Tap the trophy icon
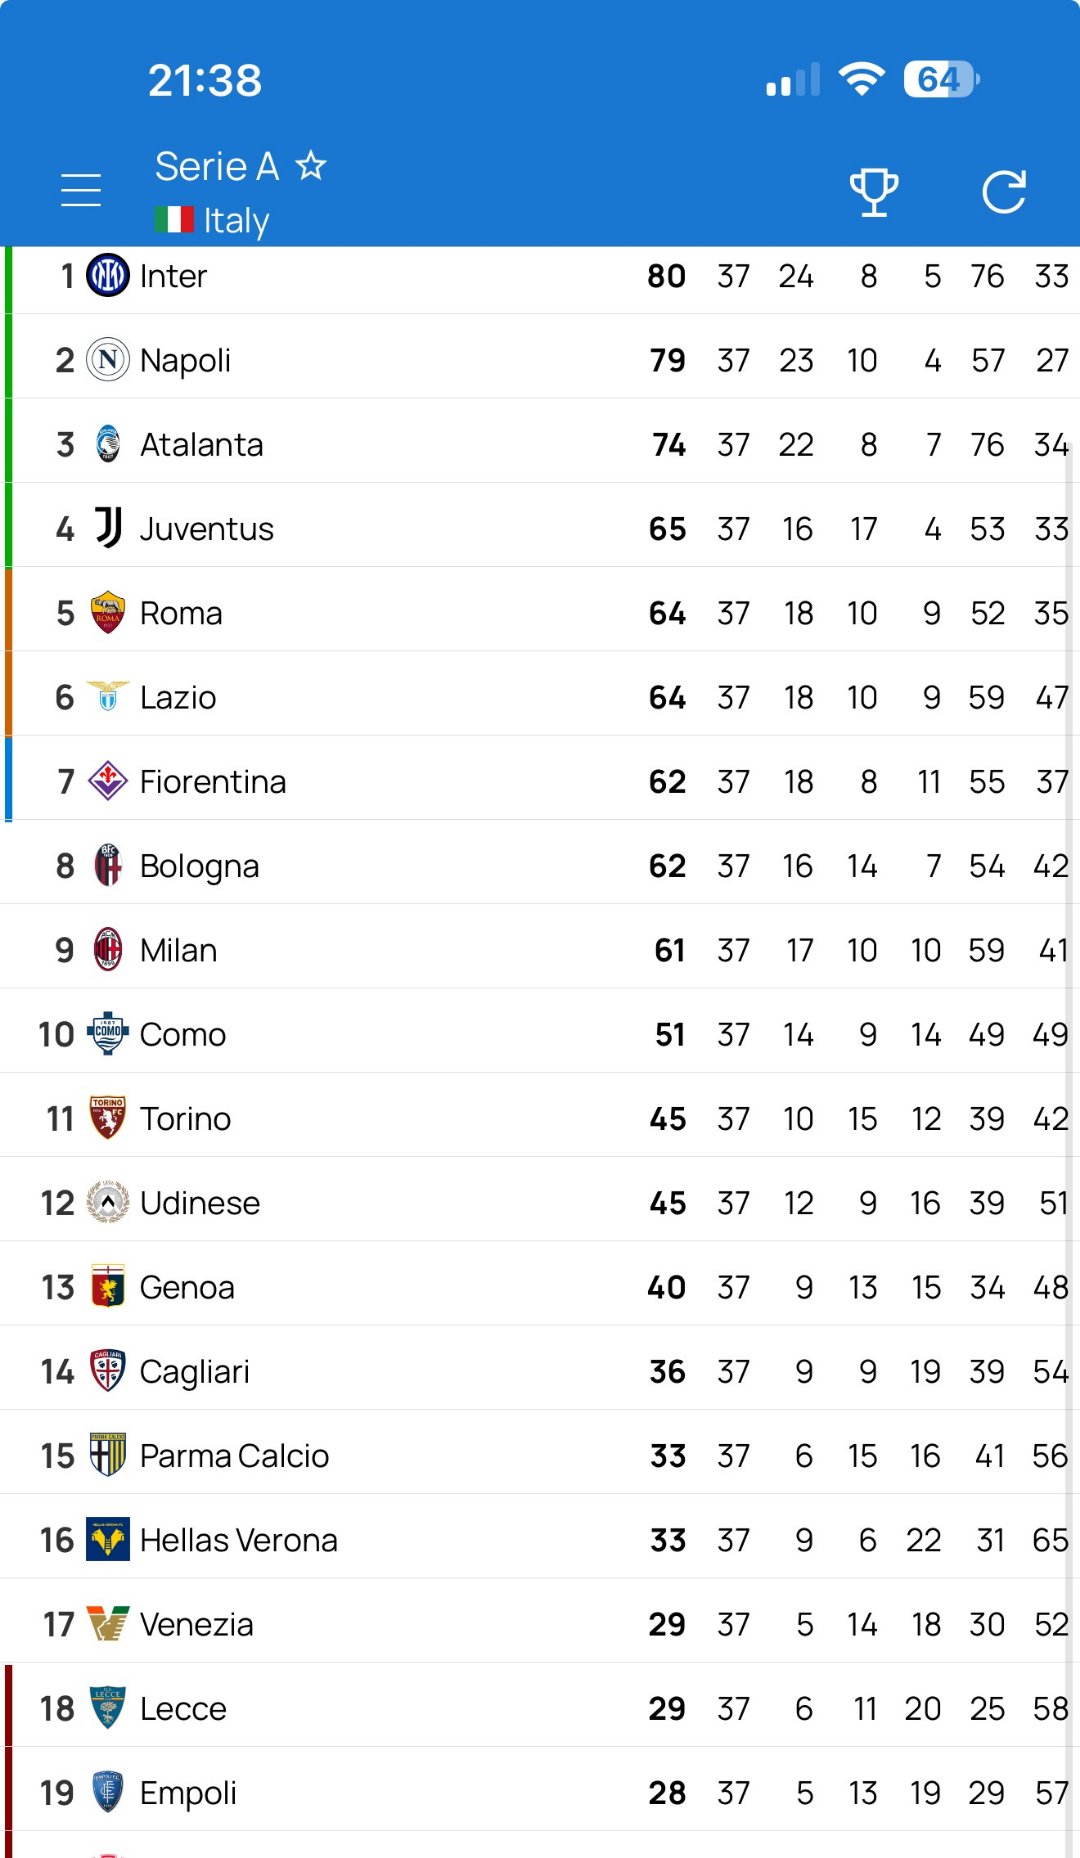 point(873,191)
